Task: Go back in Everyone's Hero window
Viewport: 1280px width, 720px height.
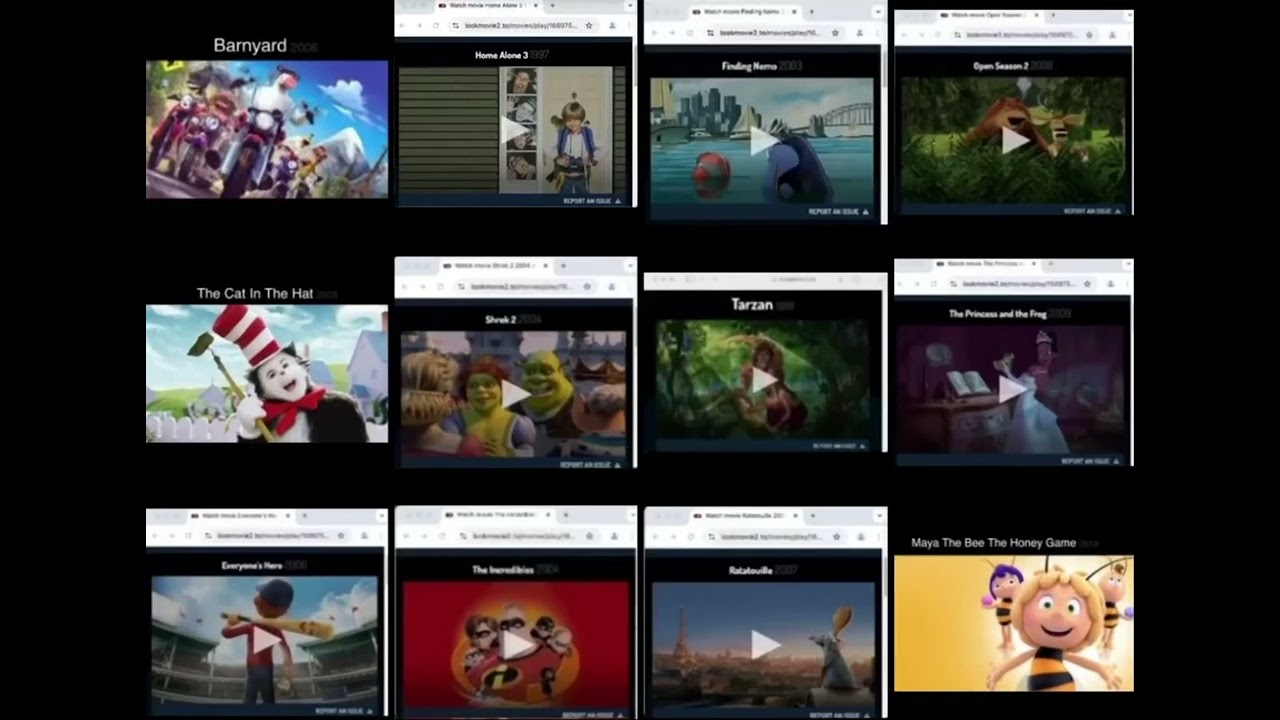Action: click(157, 536)
